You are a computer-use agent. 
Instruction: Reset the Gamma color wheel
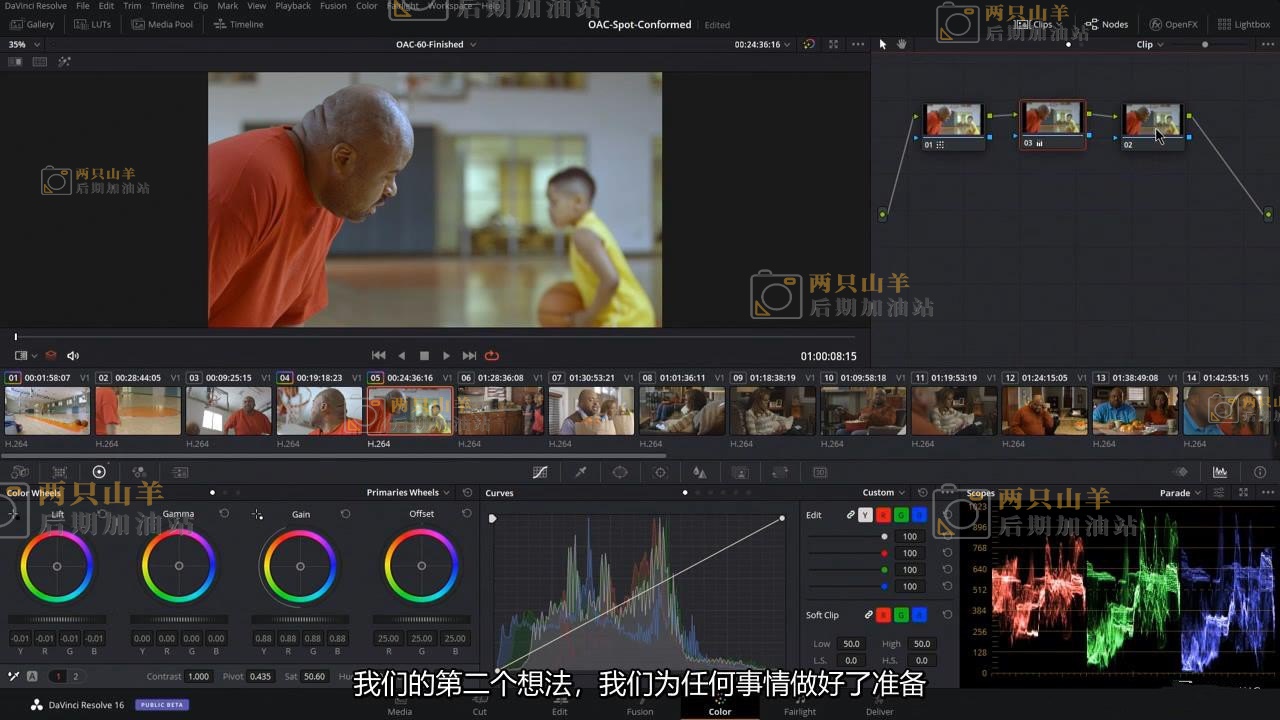(224, 514)
